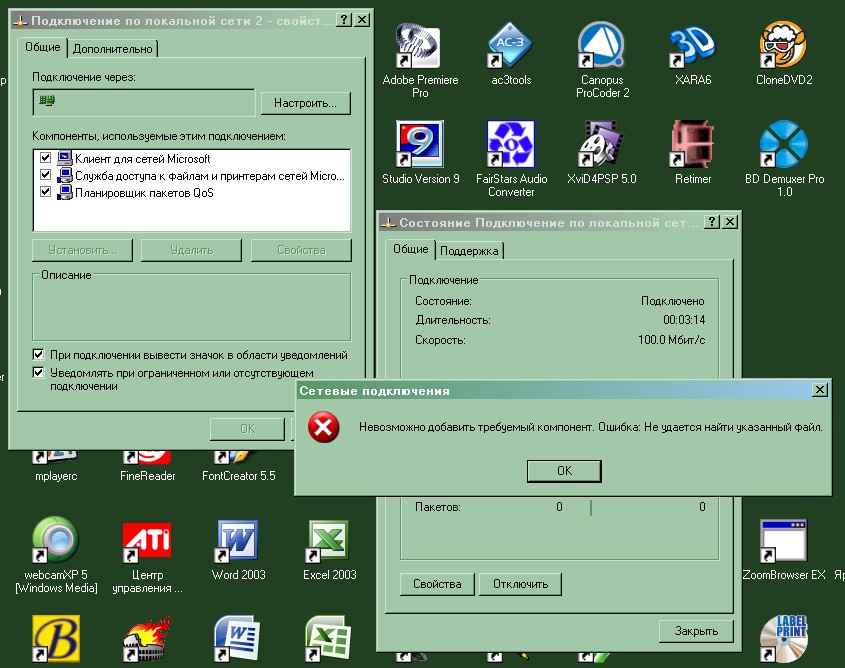Click Свойства in the status window
Screen dimensions: 845x668
point(437,584)
